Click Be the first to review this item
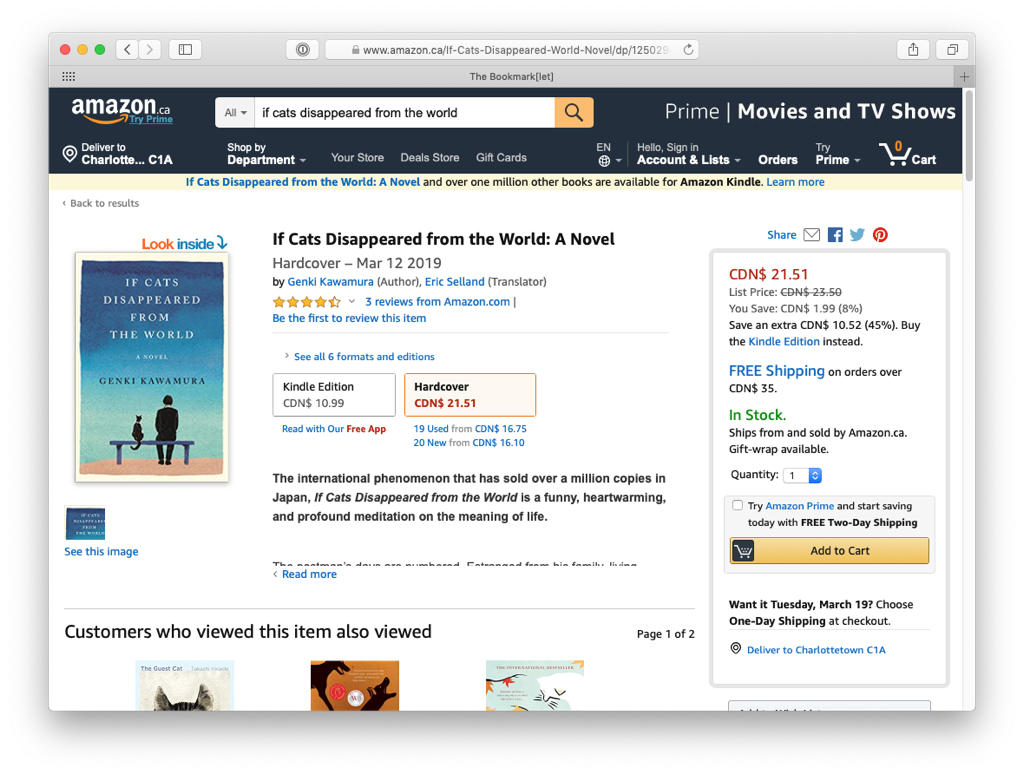 tap(349, 318)
